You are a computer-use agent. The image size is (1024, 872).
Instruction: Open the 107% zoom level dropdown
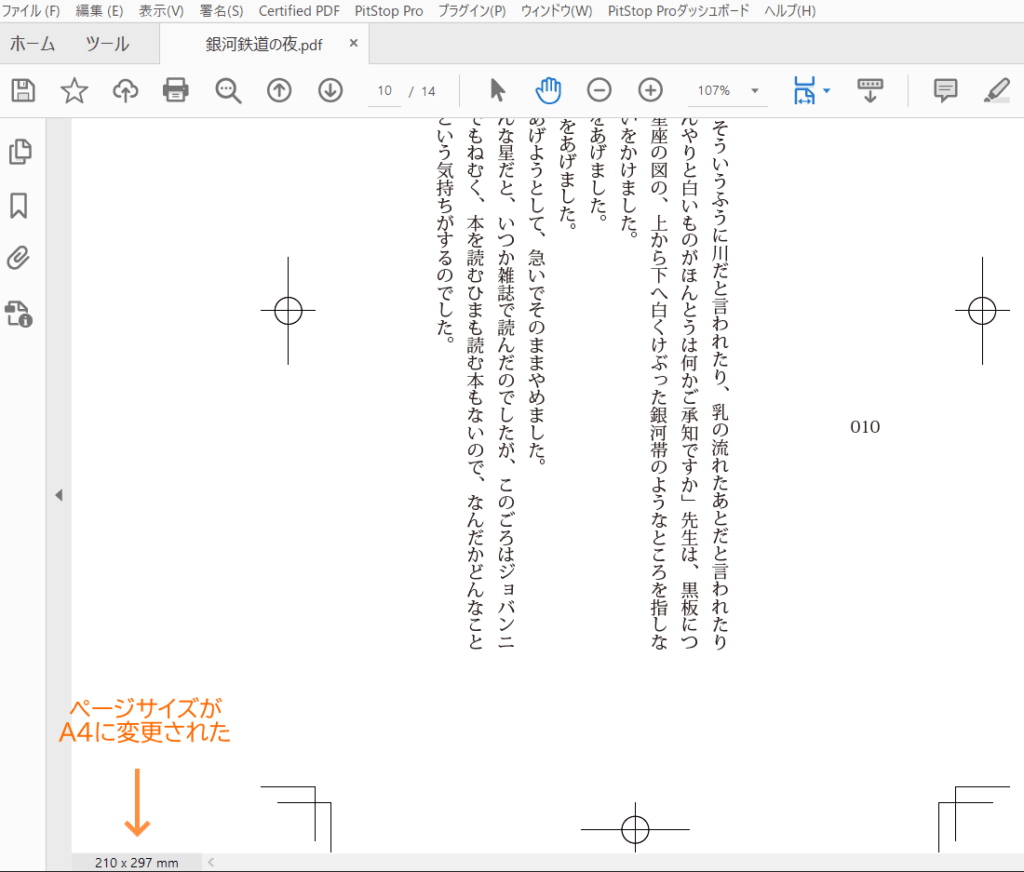click(x=753, y=91)
